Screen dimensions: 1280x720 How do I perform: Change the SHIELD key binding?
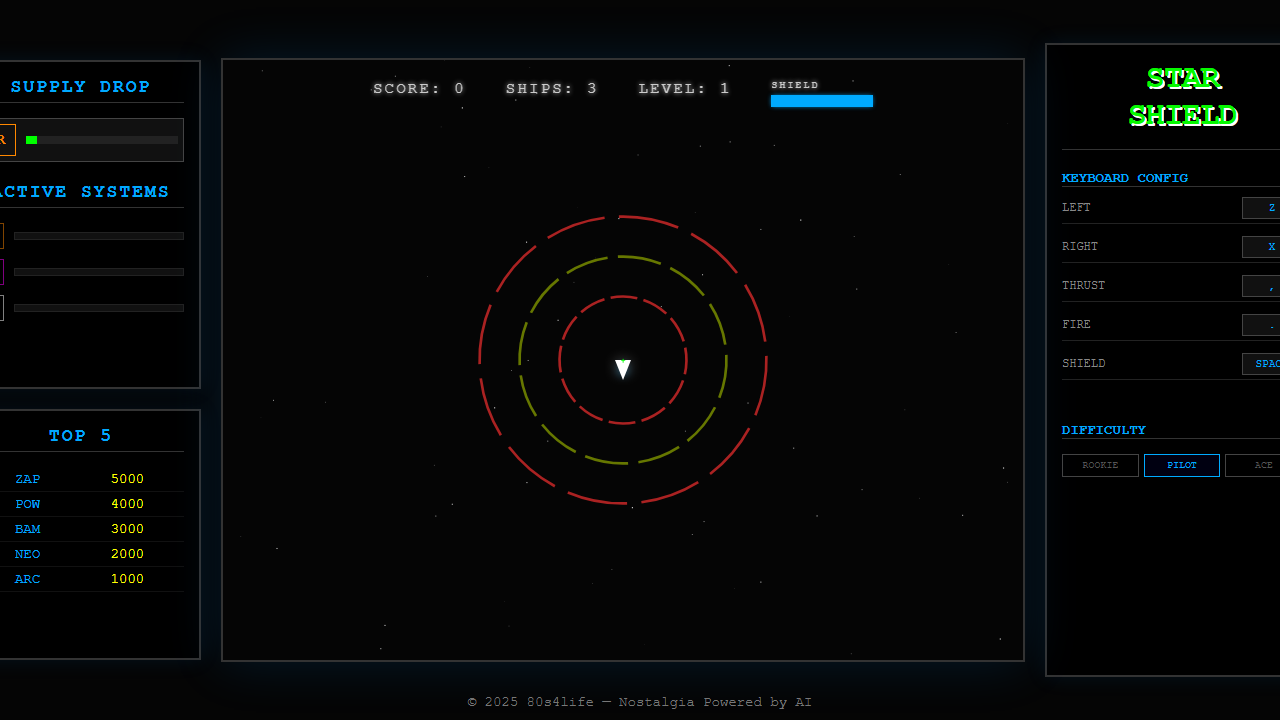(x=1261, y=364)
